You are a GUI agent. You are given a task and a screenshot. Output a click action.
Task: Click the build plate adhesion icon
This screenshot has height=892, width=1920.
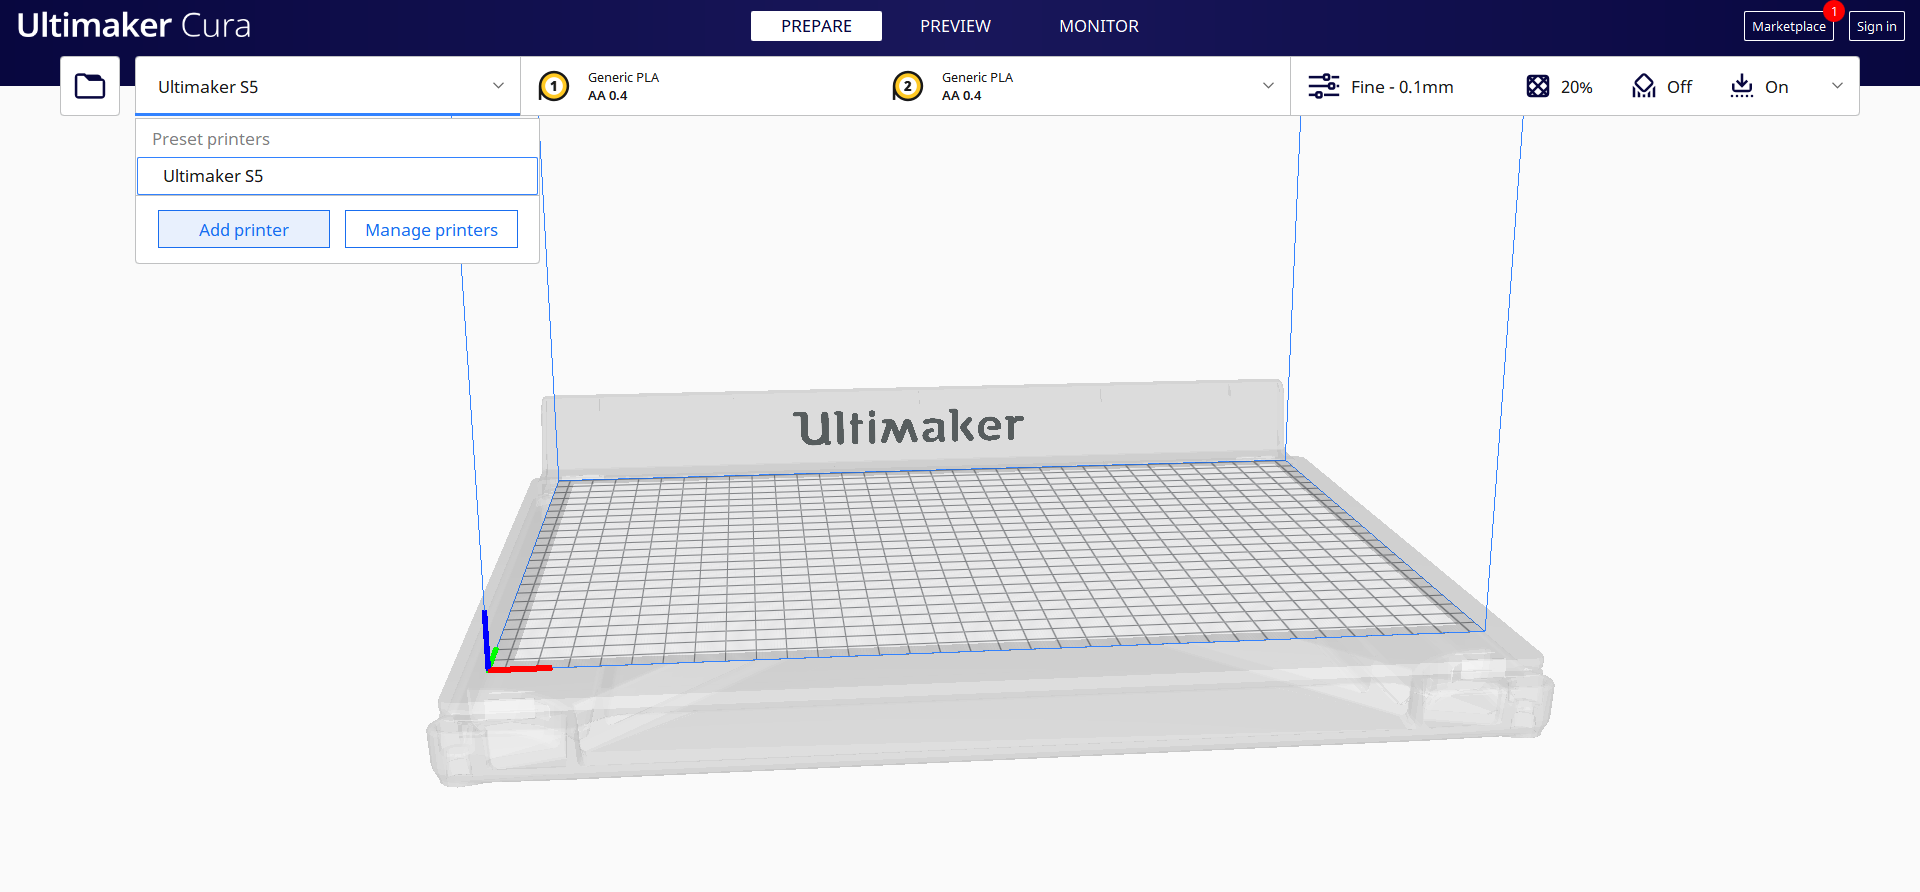[x=1742, y=86]
